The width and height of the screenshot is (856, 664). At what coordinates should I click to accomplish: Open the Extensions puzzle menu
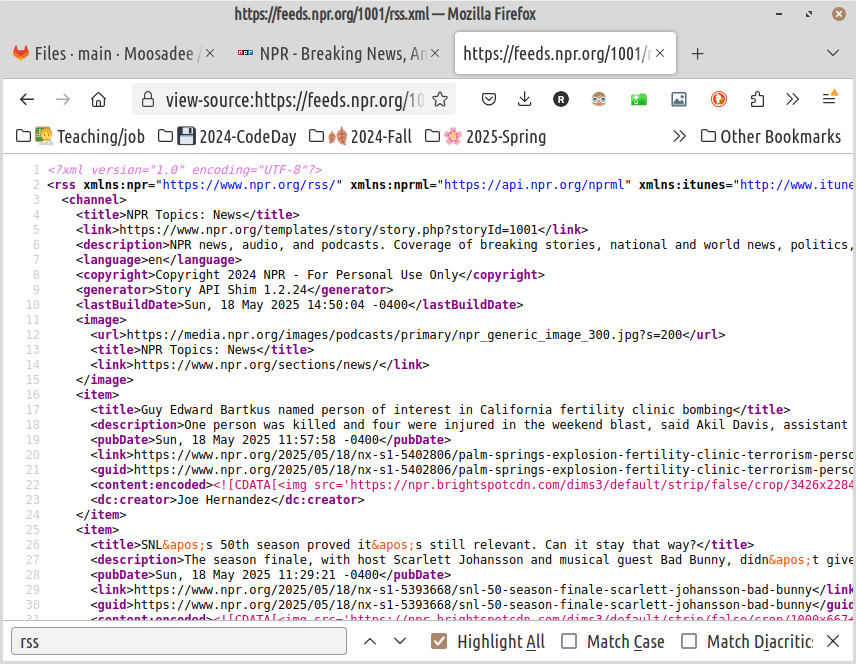click(757, 99)
